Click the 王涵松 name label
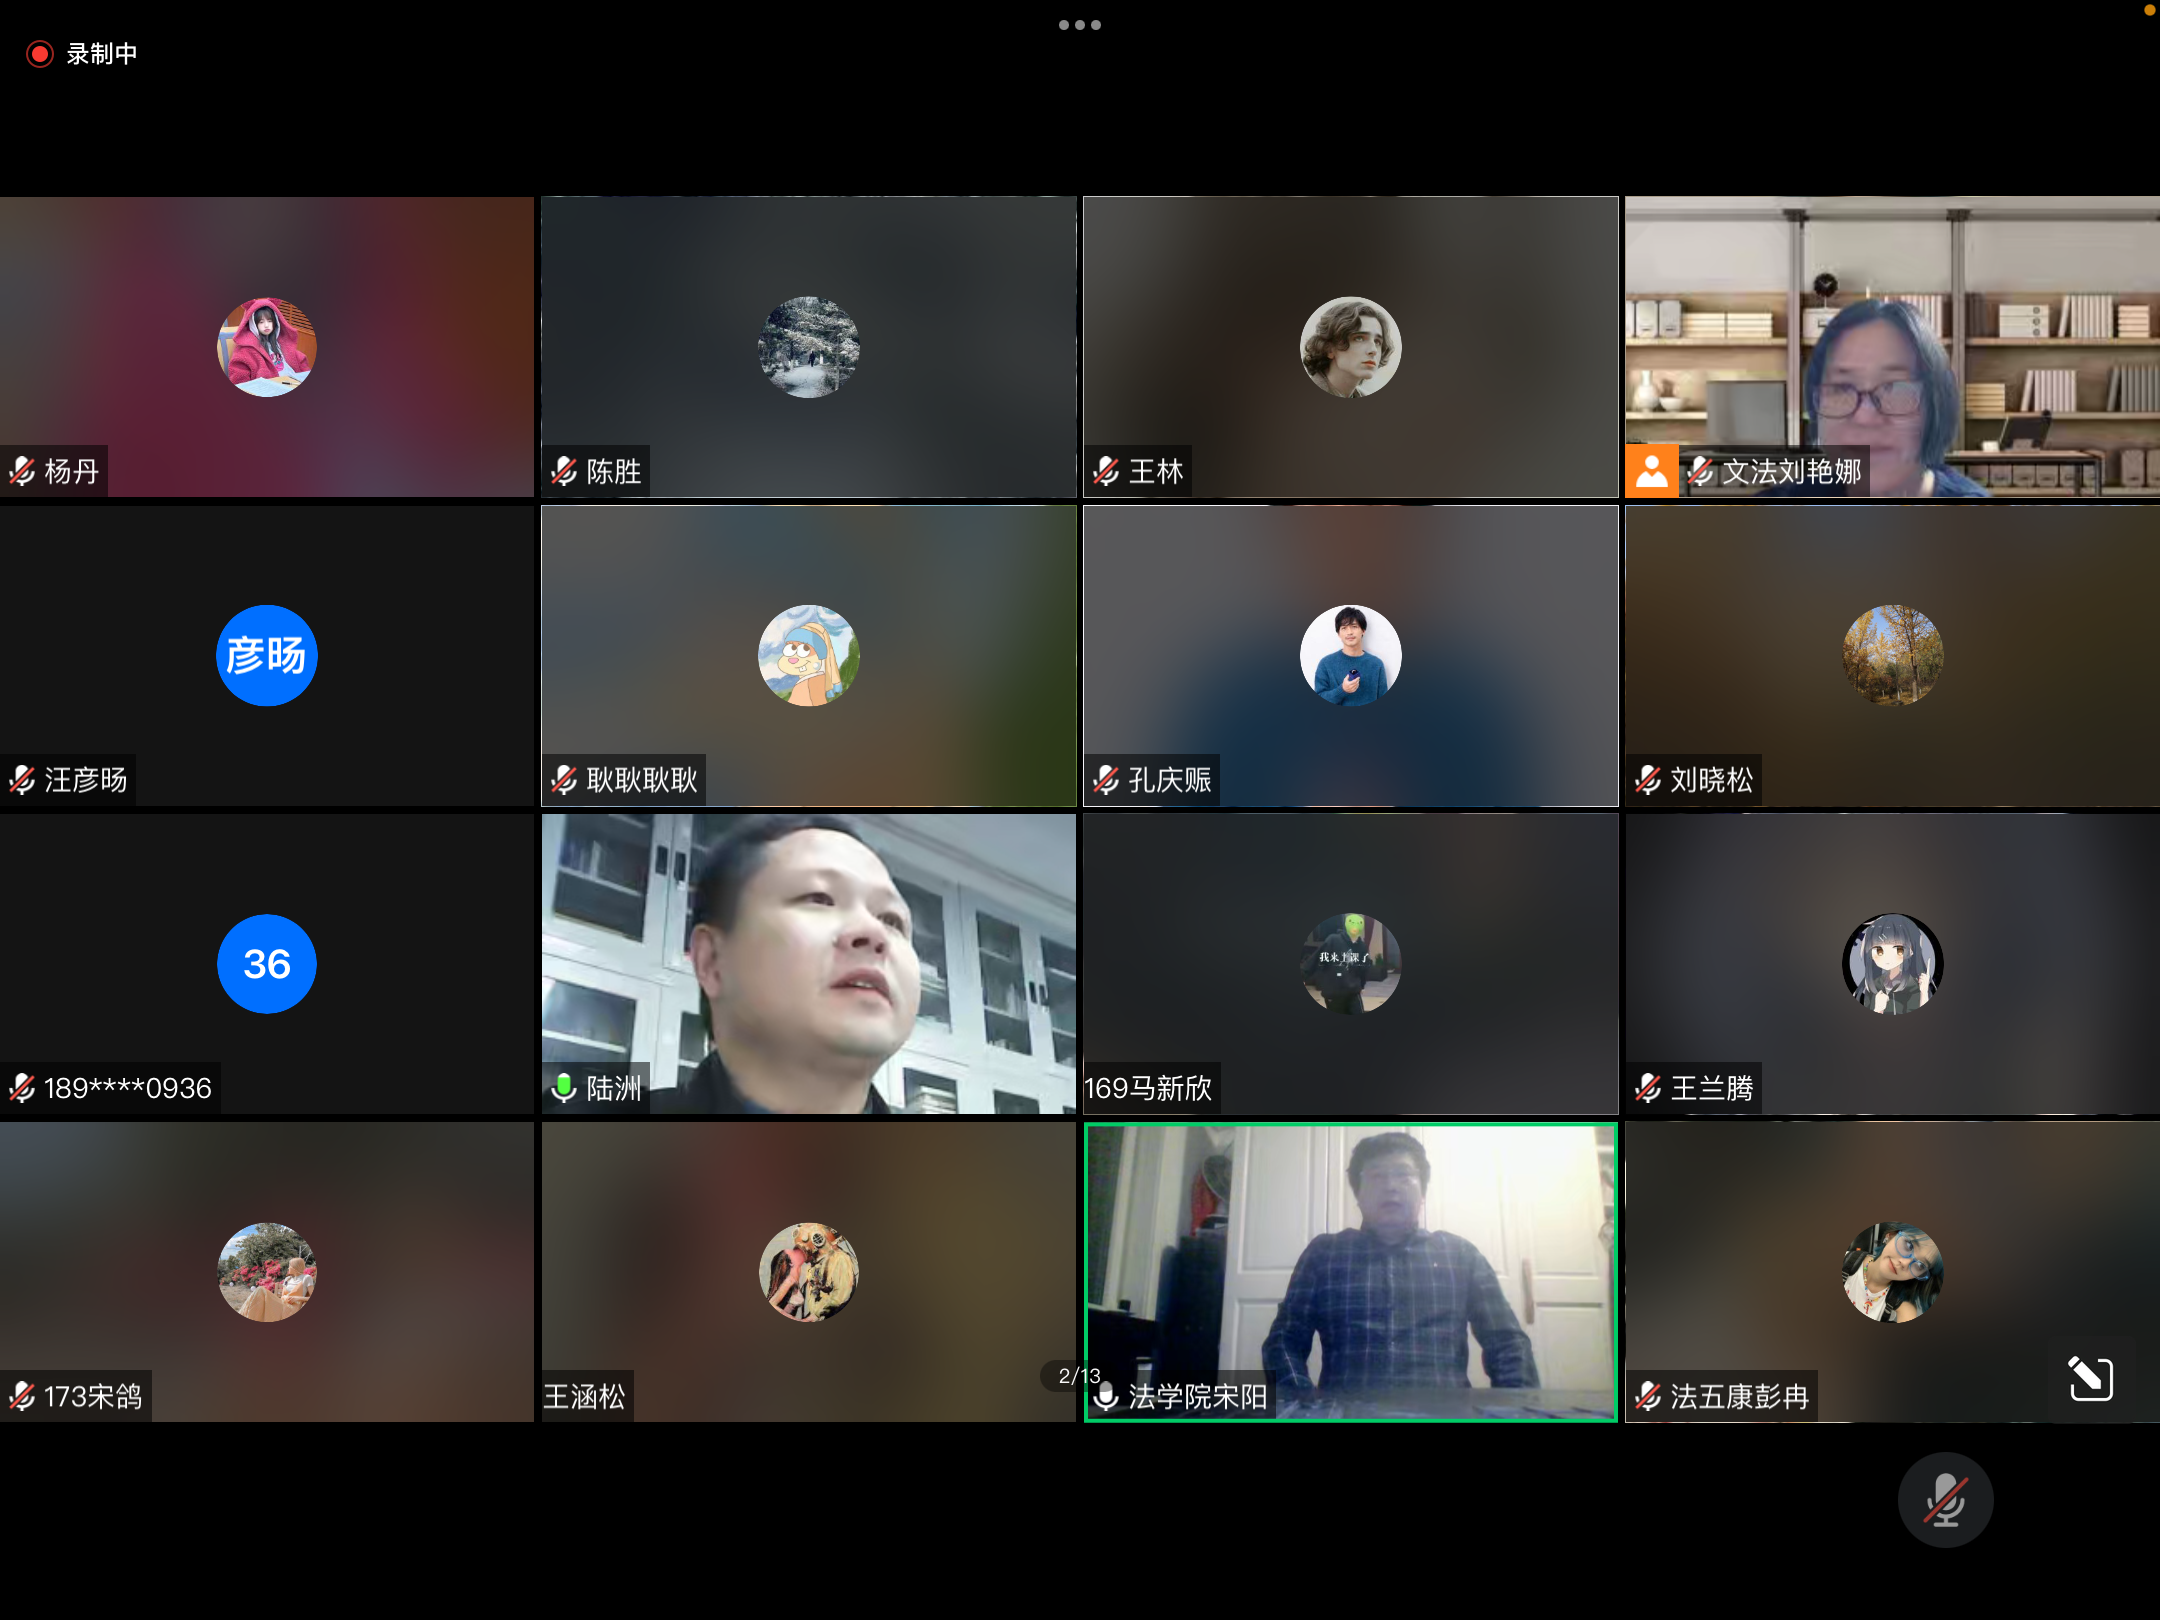2160x1620 pixels. coord(585,1396)
